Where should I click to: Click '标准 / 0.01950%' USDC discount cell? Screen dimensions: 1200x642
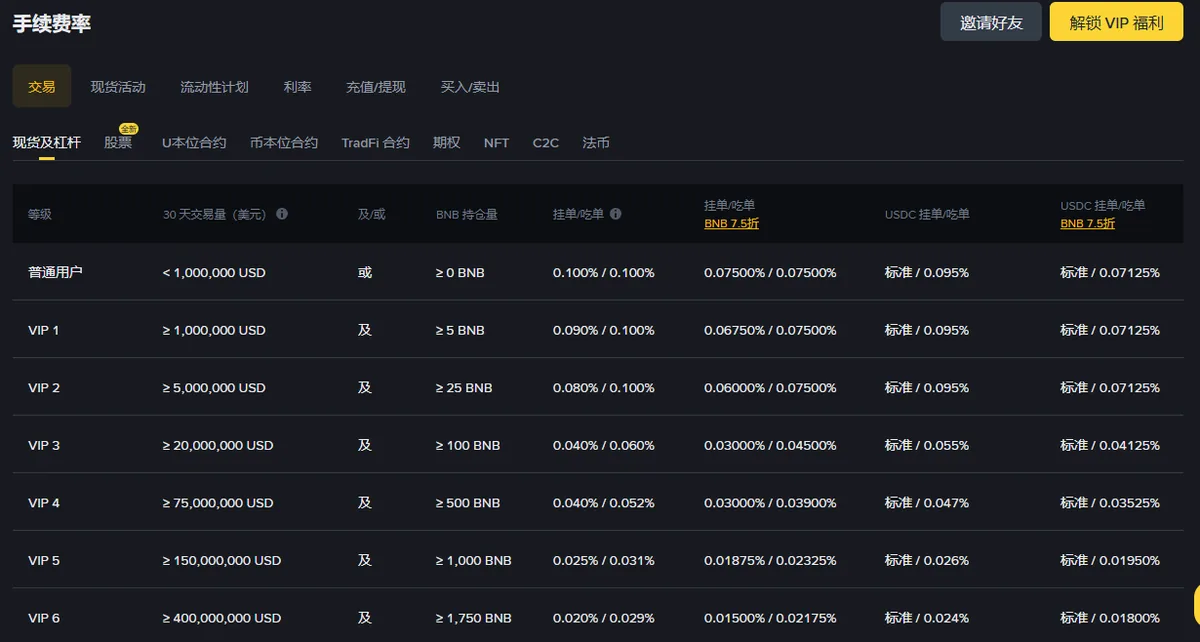click(x=1110, y=560)
